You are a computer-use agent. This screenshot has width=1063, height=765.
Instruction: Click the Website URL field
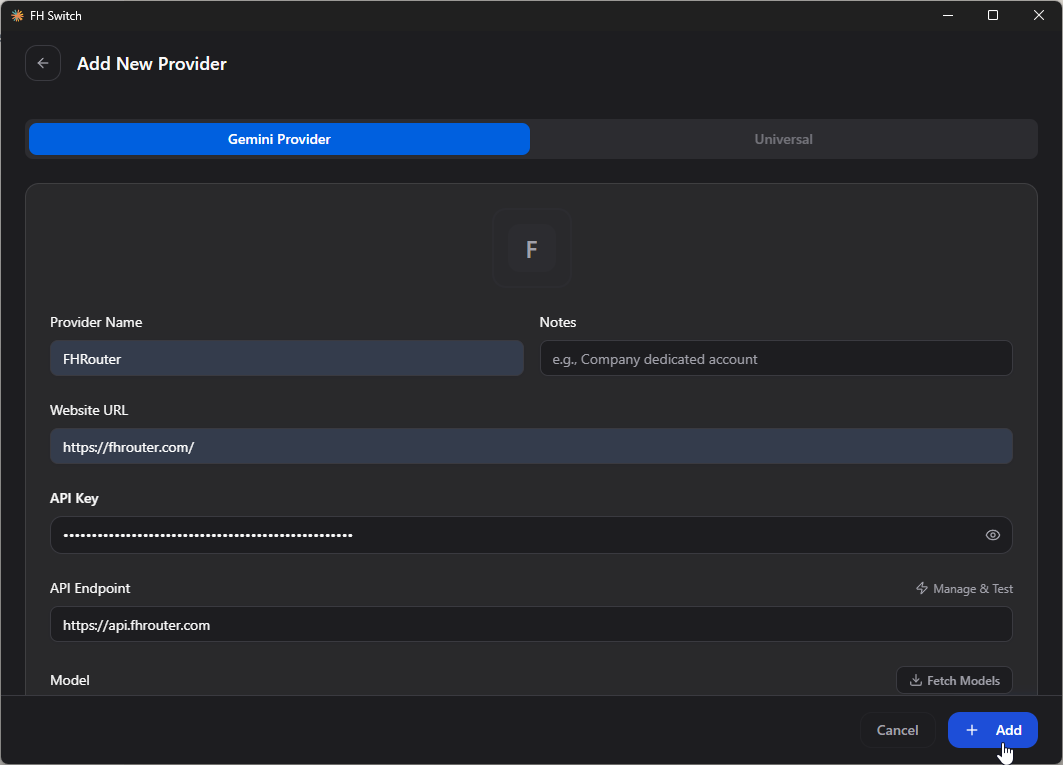pyautogui.click(x=531, y=446)
